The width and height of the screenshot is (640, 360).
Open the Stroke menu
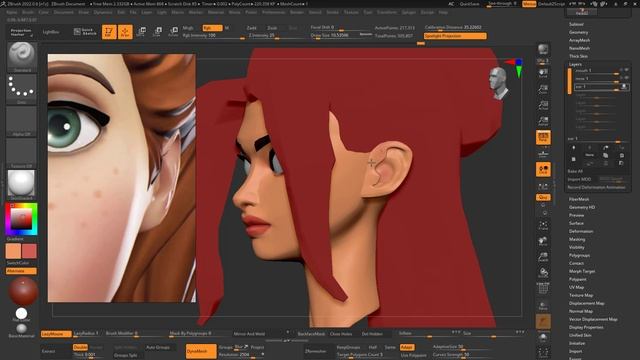tap(333, 12)
